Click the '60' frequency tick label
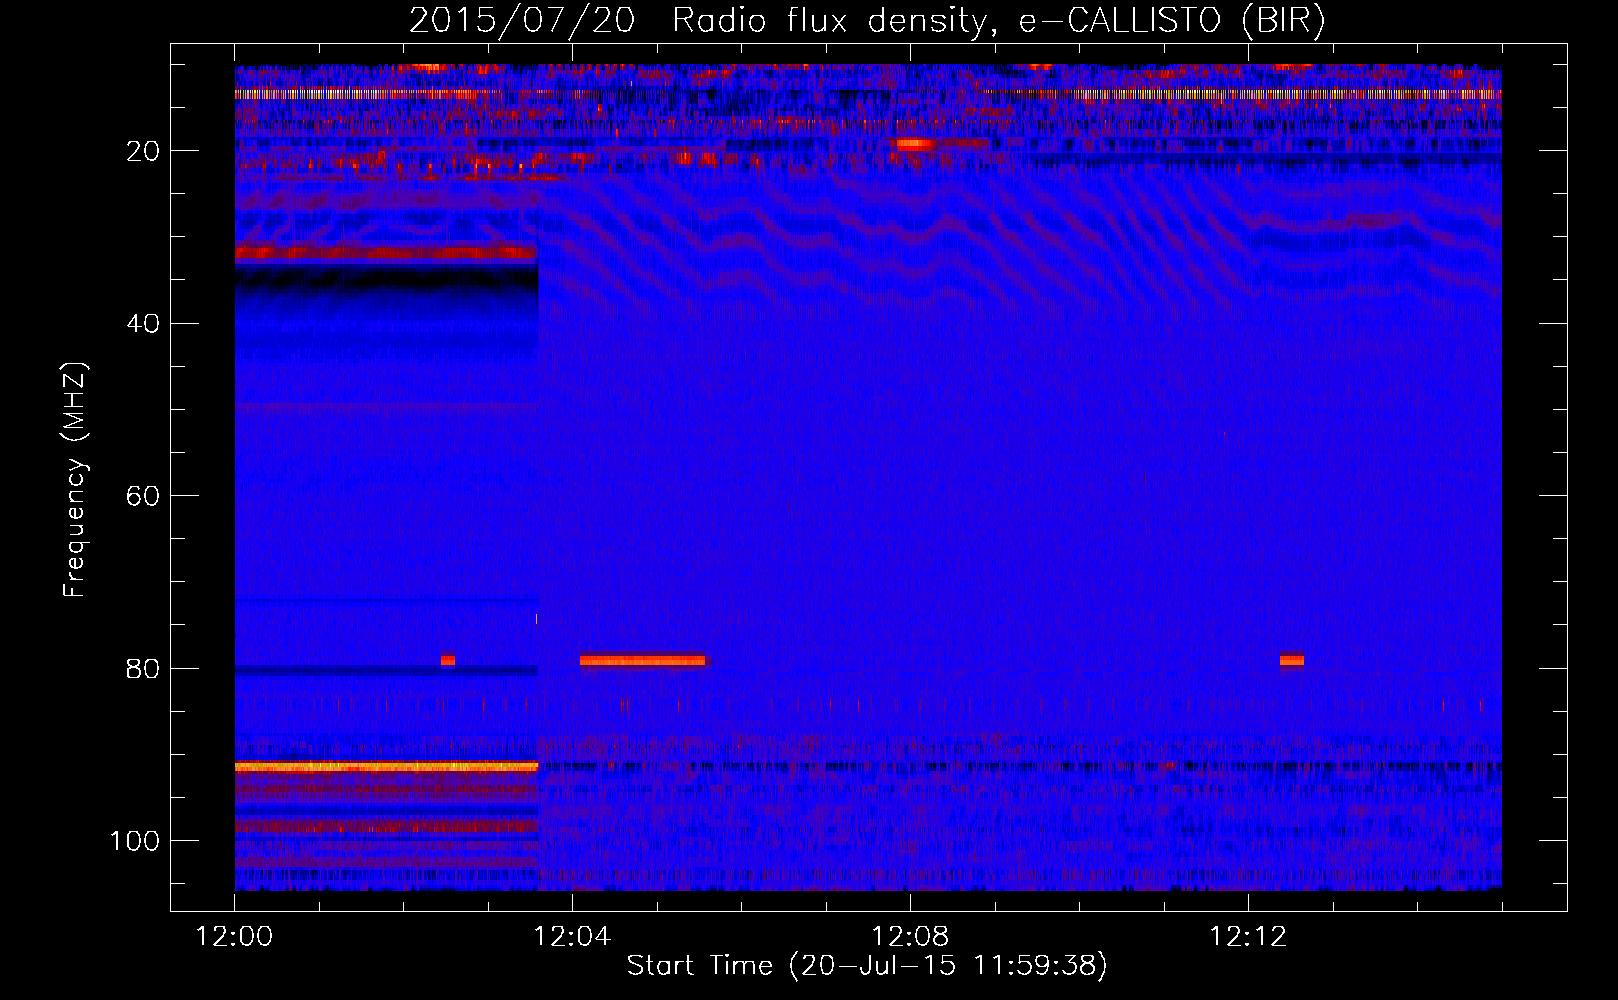 tap(143, 496)
